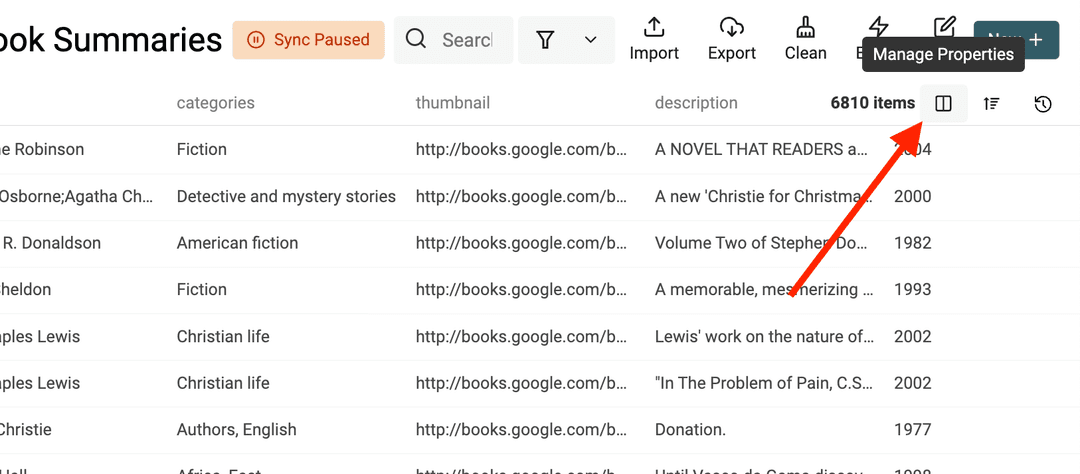
Task: Click the lightning bolt icon
Action: click(x=878, y=26)
